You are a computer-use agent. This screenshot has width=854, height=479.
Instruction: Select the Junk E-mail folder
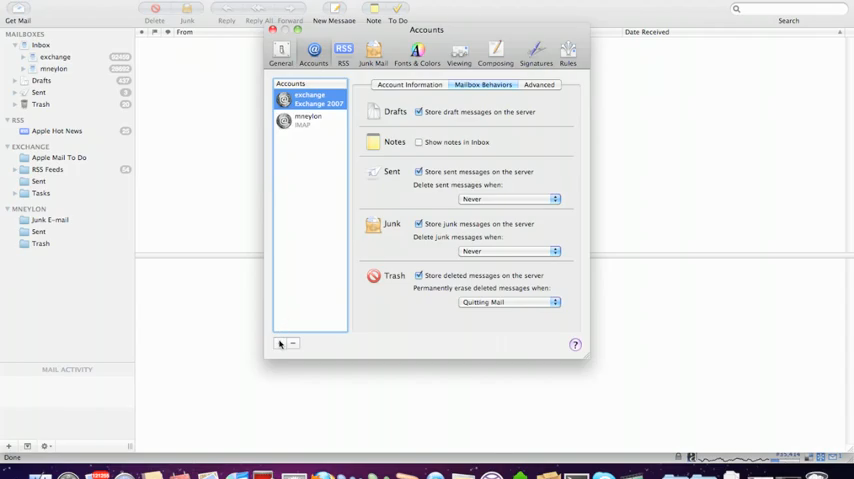pos(50,220)
